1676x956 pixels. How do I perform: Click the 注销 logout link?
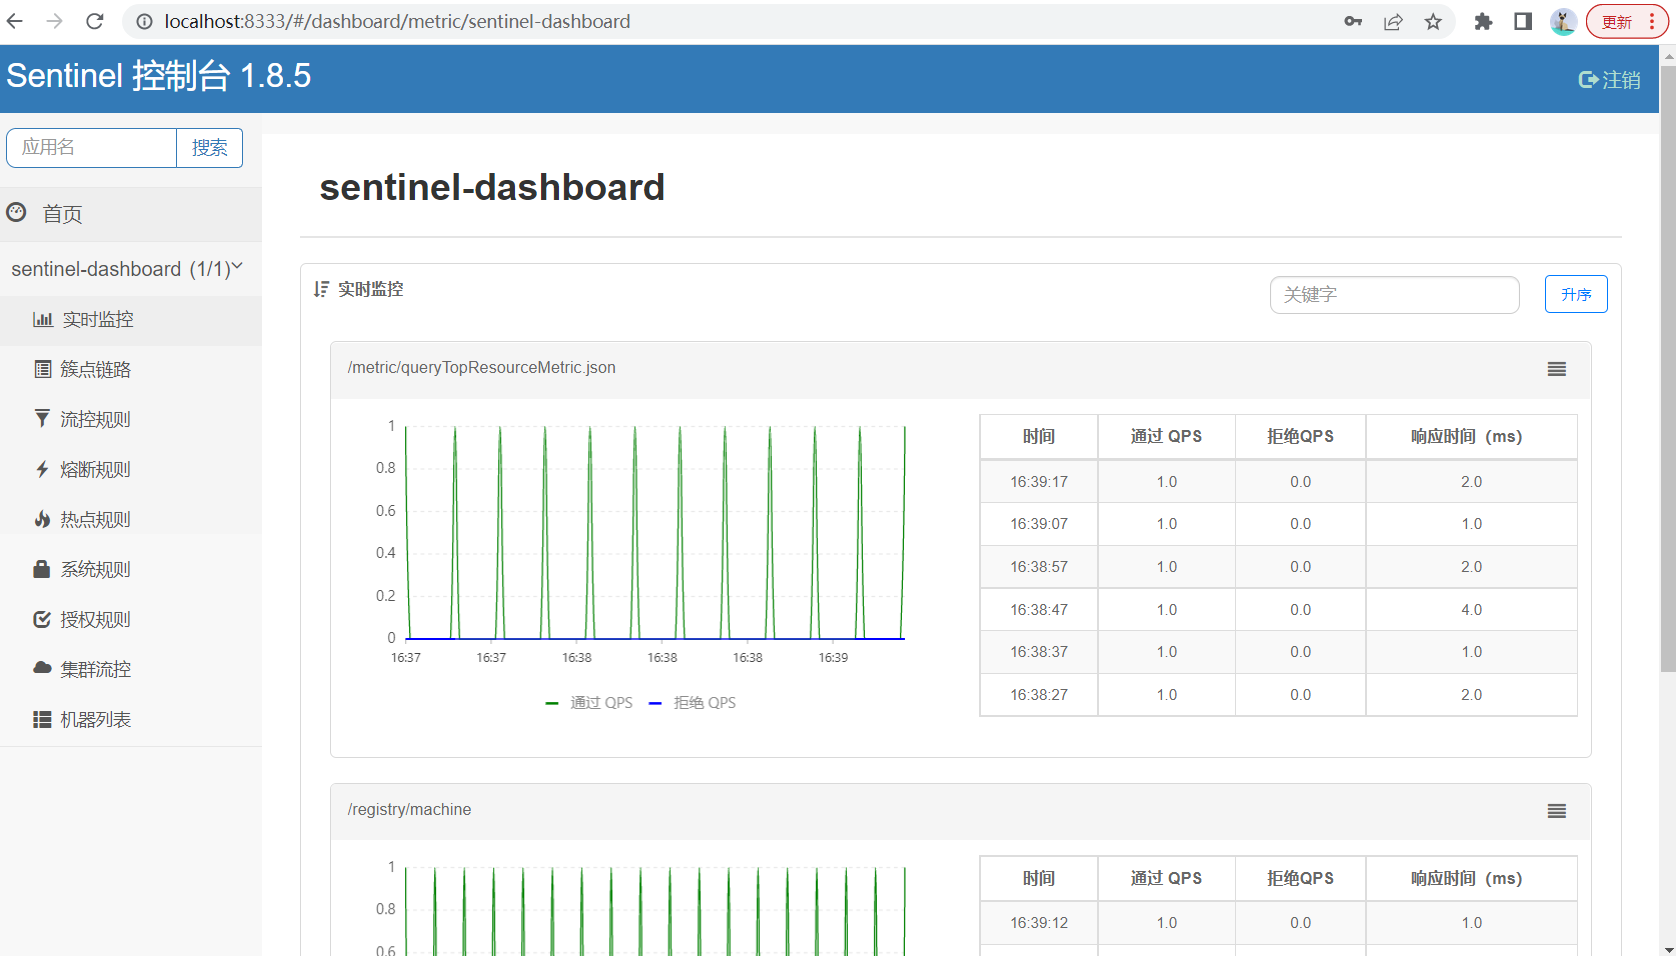[x=1609, y=80]
